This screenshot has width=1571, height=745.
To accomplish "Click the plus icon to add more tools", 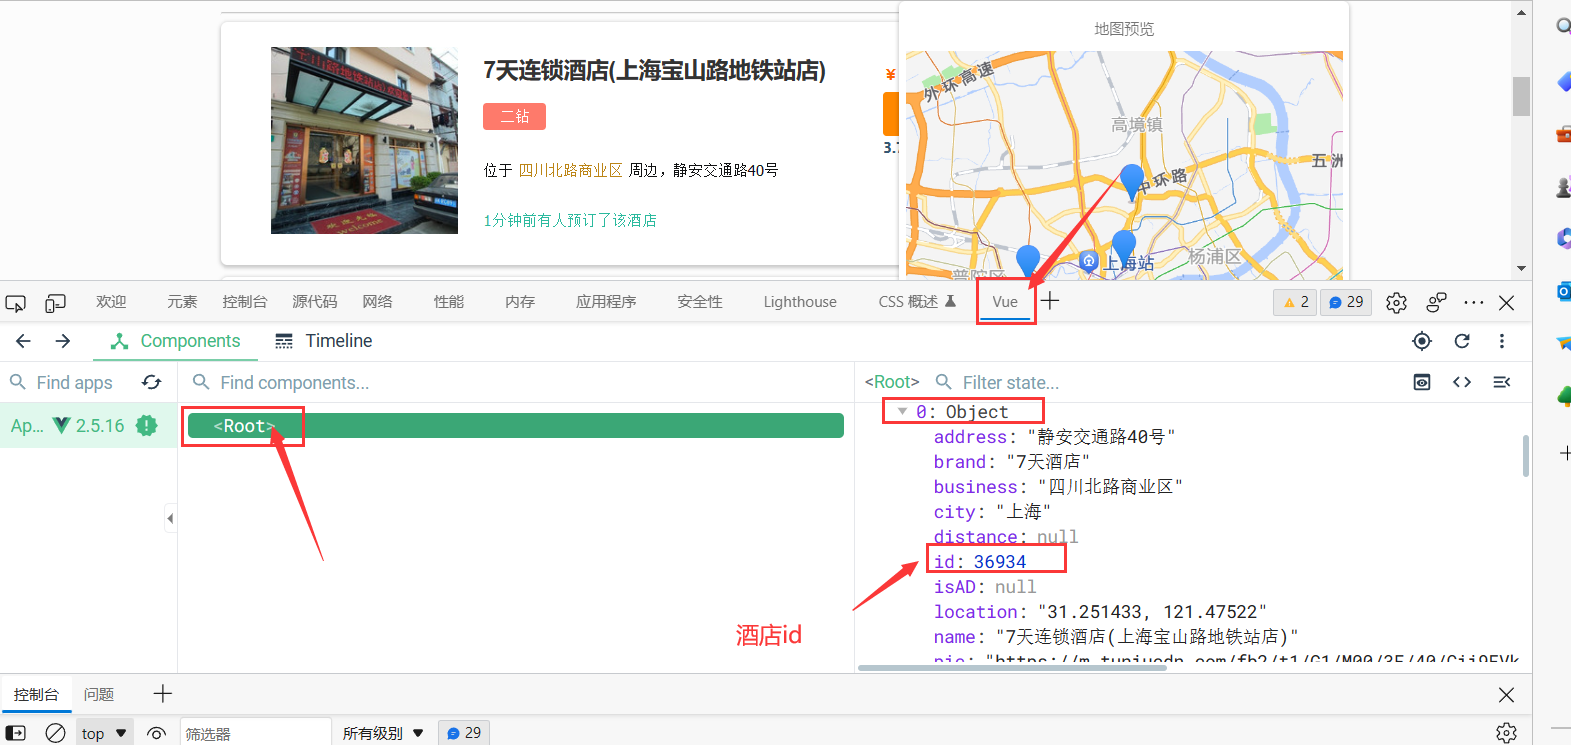I will [1051, 301].
